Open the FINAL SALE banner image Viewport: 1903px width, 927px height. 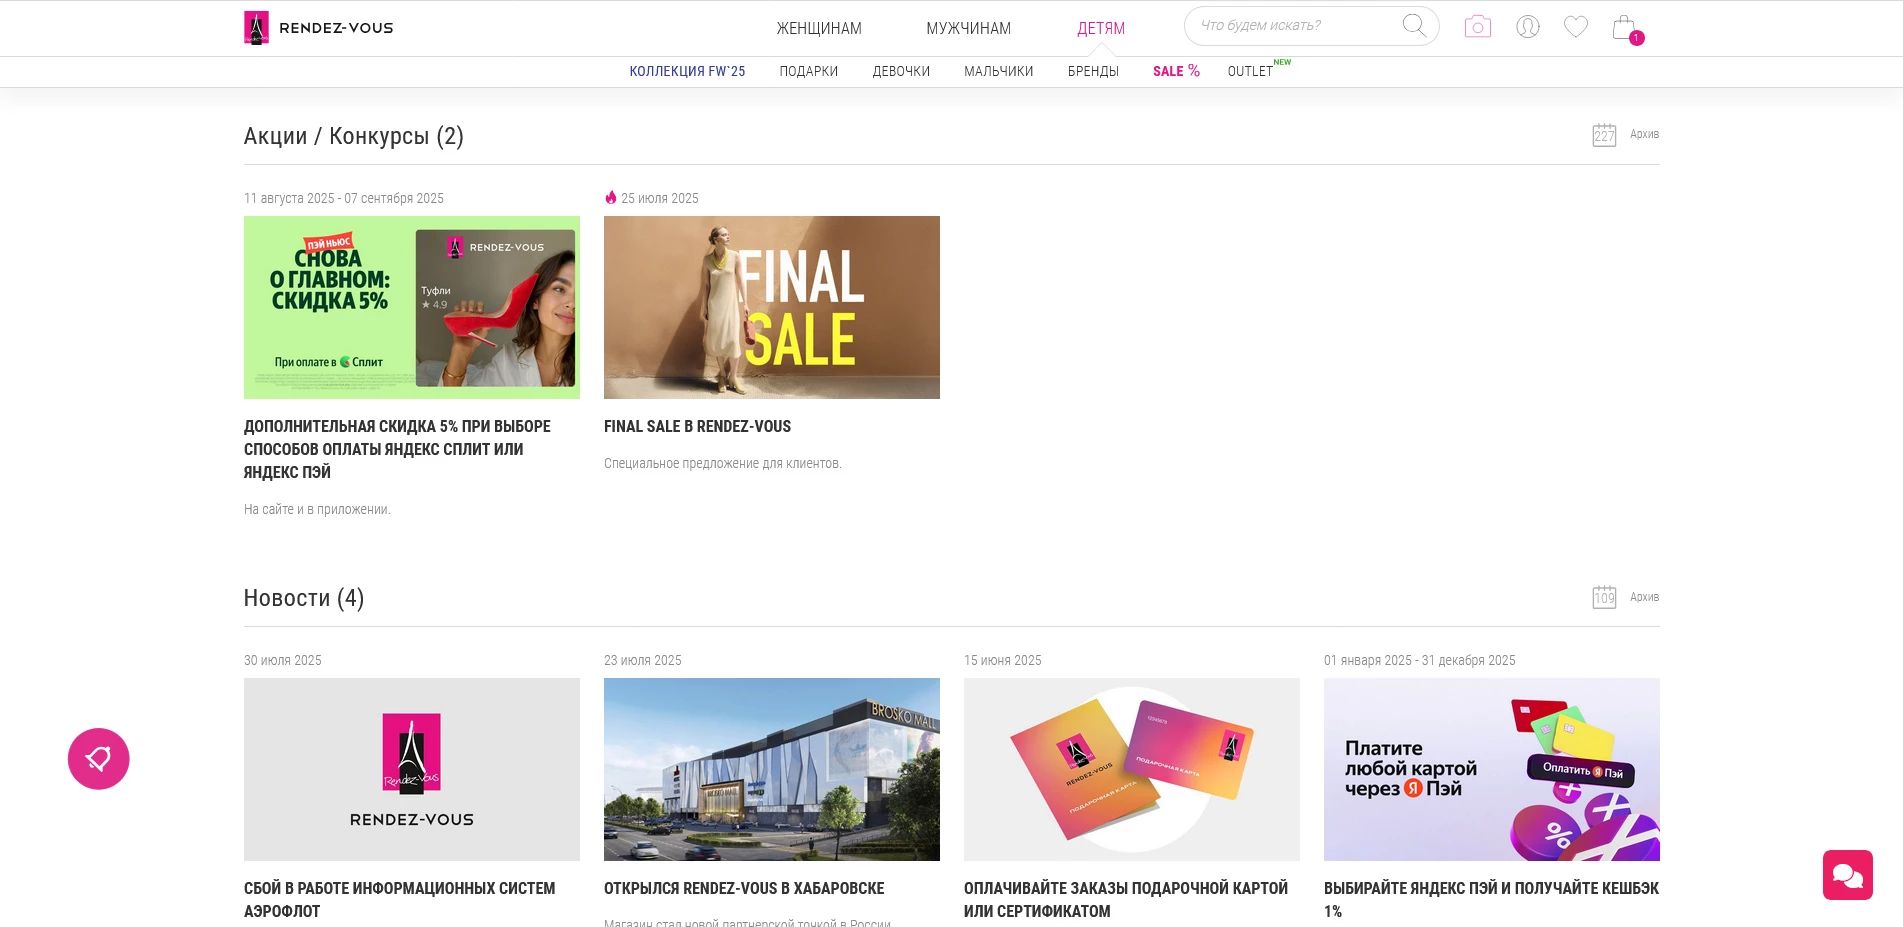tap(771, 307)
